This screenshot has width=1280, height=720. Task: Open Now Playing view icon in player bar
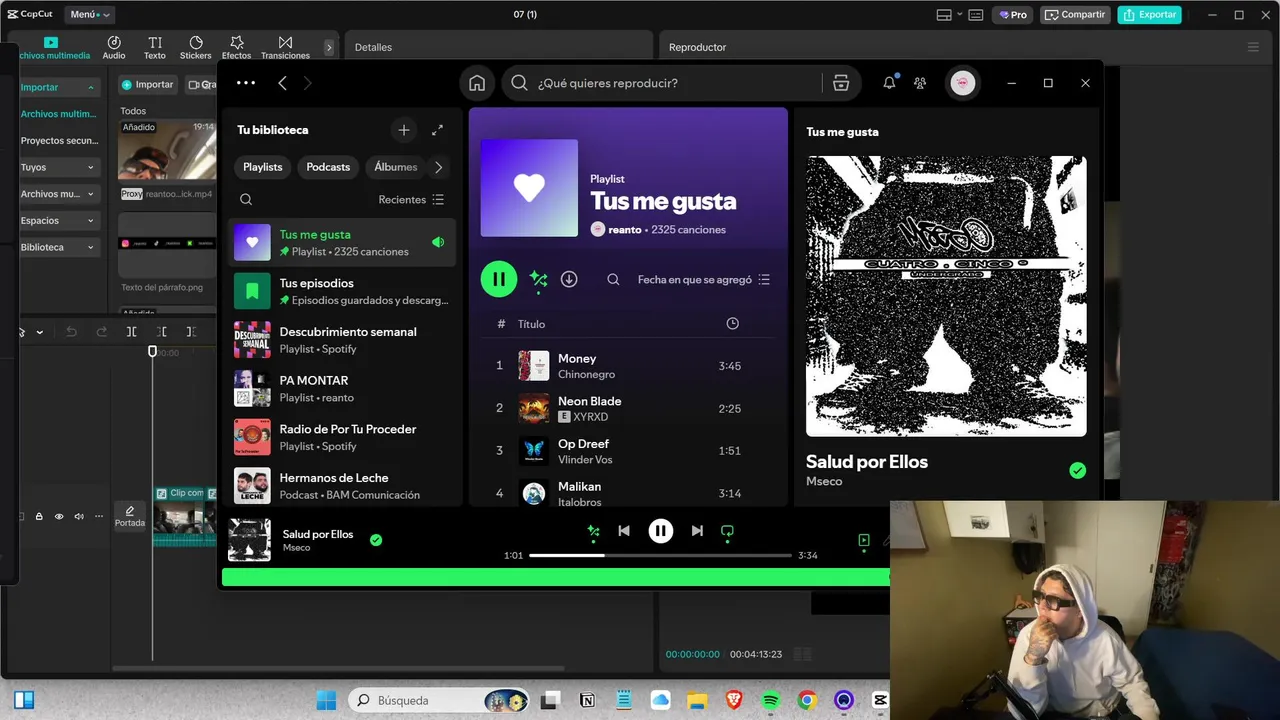click(x=864, y=540)
